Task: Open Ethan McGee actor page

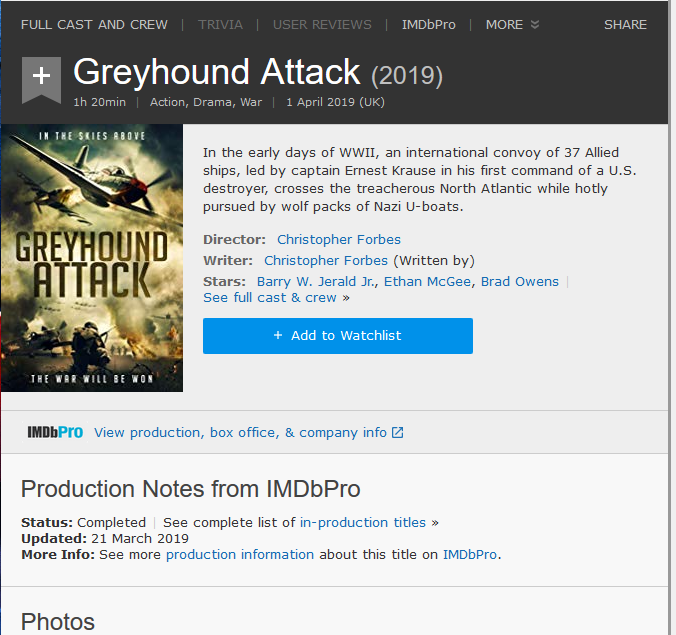Action: tap(428, 282)
